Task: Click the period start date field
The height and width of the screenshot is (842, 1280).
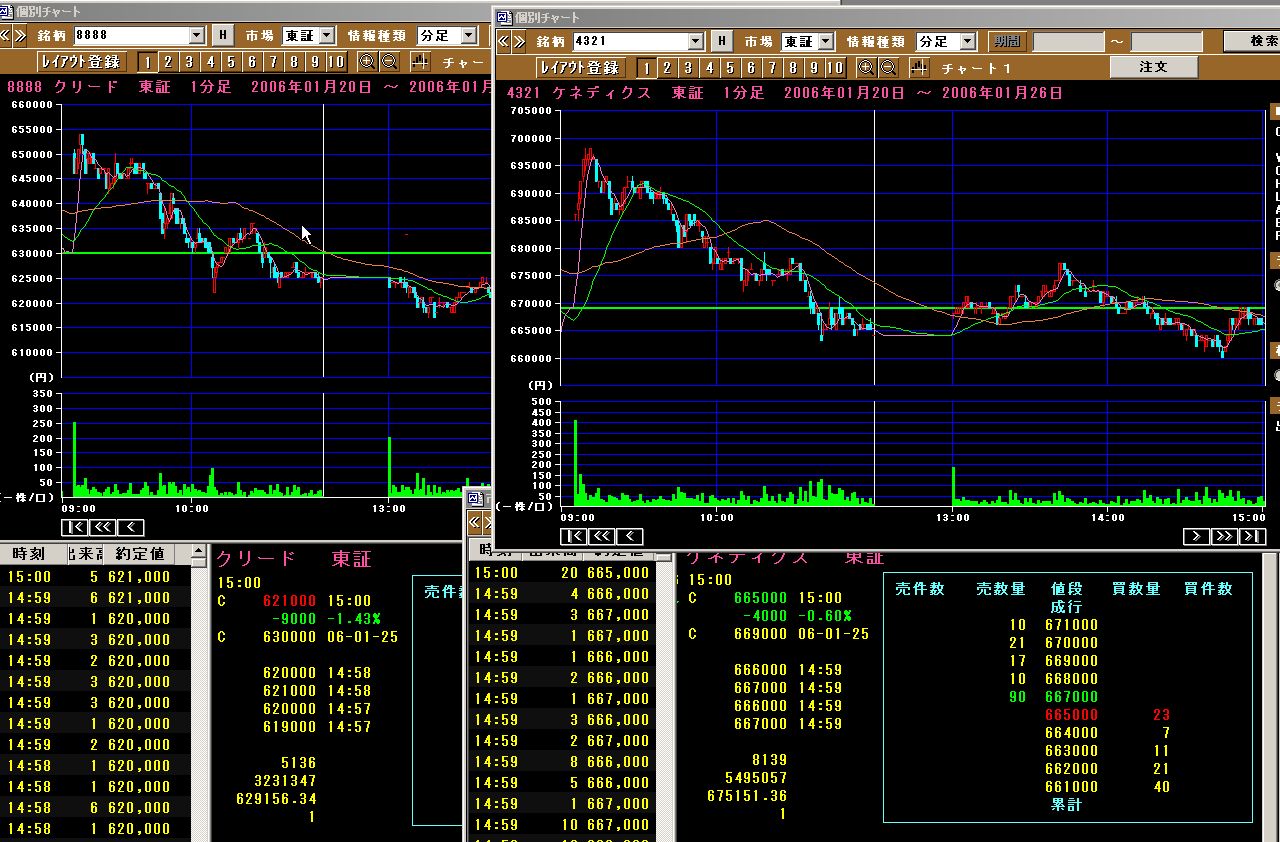Action: (1068, 41)
